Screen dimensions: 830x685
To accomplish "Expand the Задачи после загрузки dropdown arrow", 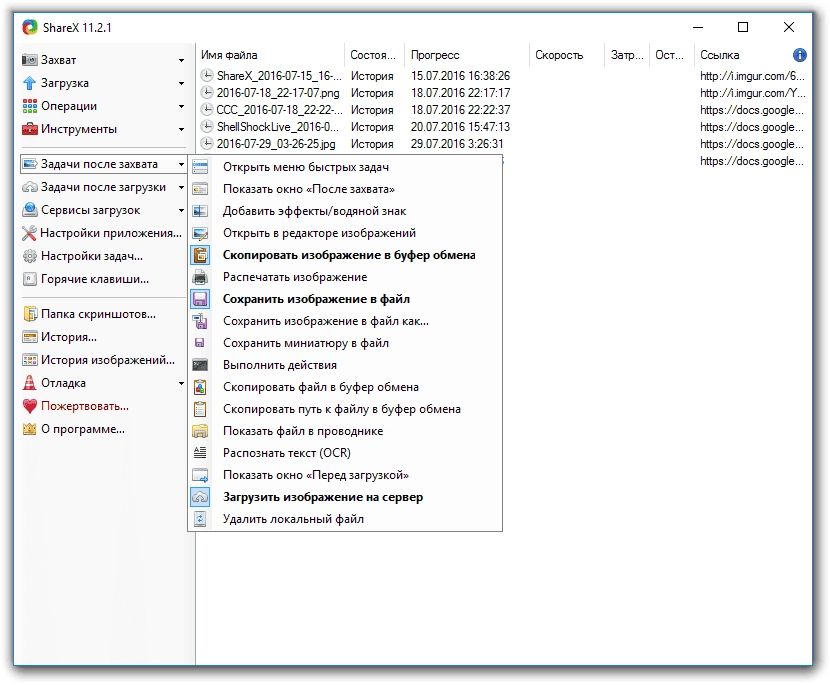I will tap(181, 187).
